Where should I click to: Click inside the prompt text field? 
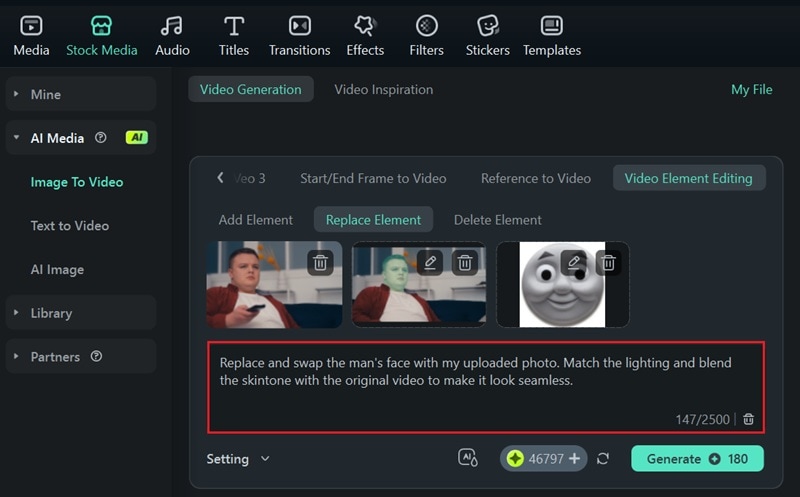(486, 387)
